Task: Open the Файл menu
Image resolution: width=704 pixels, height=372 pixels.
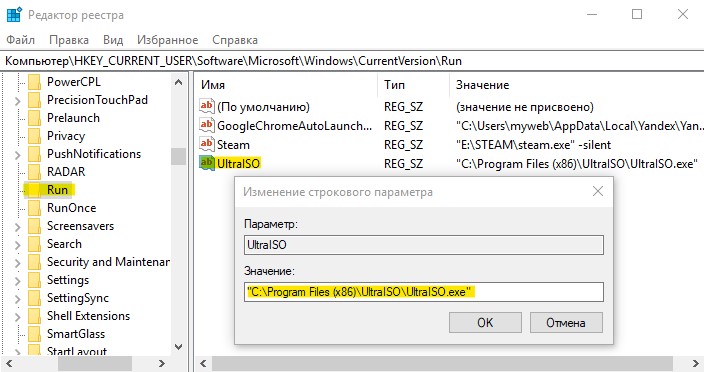Action: (x=20, y=40)
